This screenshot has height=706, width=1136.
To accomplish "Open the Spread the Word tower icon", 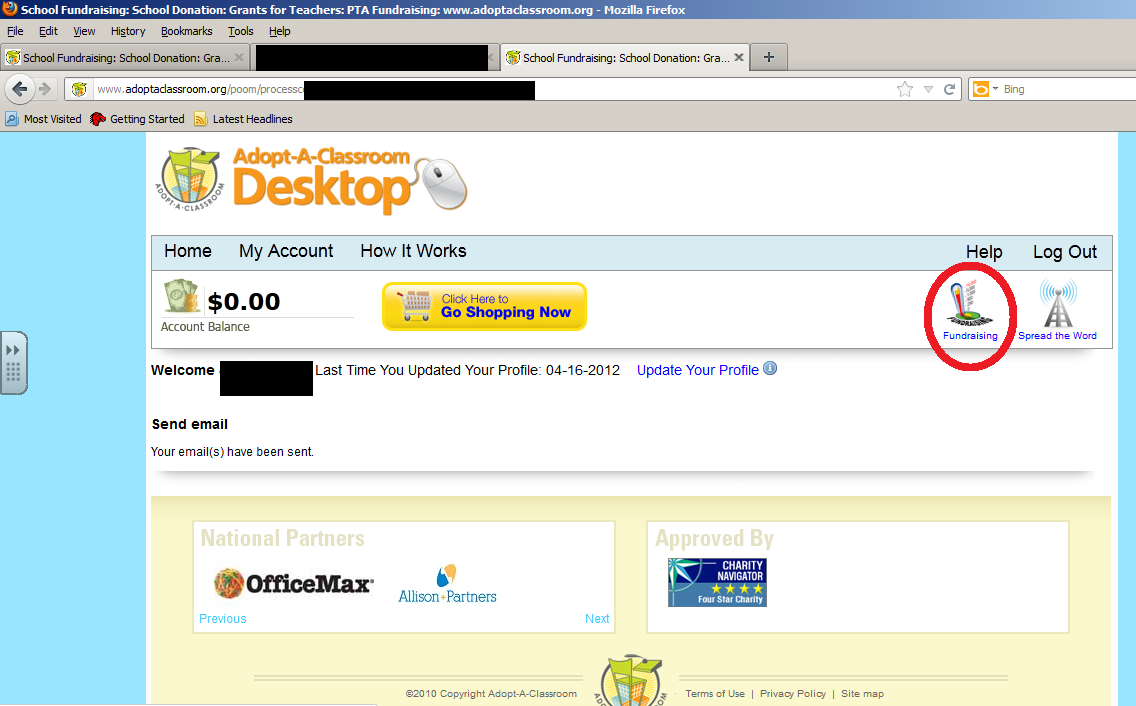I will [x=1058, y=303].
